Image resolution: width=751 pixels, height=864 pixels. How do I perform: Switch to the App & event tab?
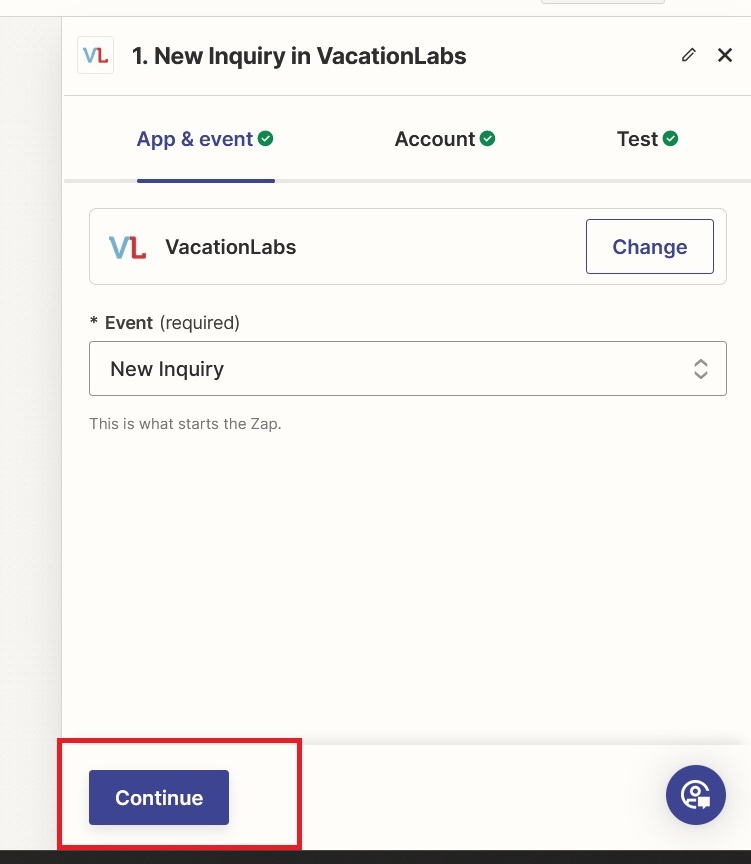coord(194,139)
